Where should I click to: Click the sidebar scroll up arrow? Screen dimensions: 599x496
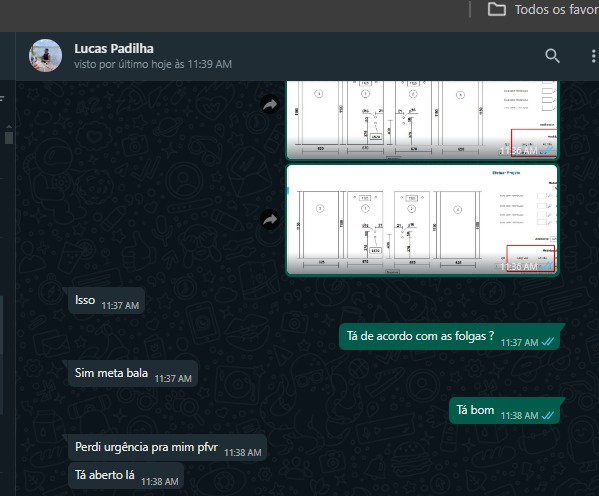coord(9,126)
